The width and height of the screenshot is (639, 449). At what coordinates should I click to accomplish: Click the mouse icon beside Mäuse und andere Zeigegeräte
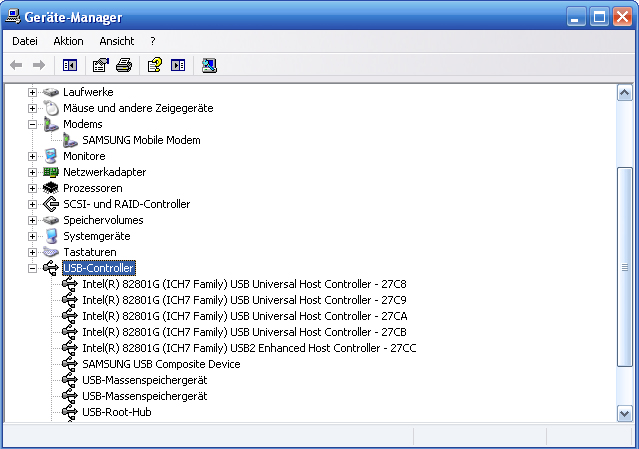point(51,108)
